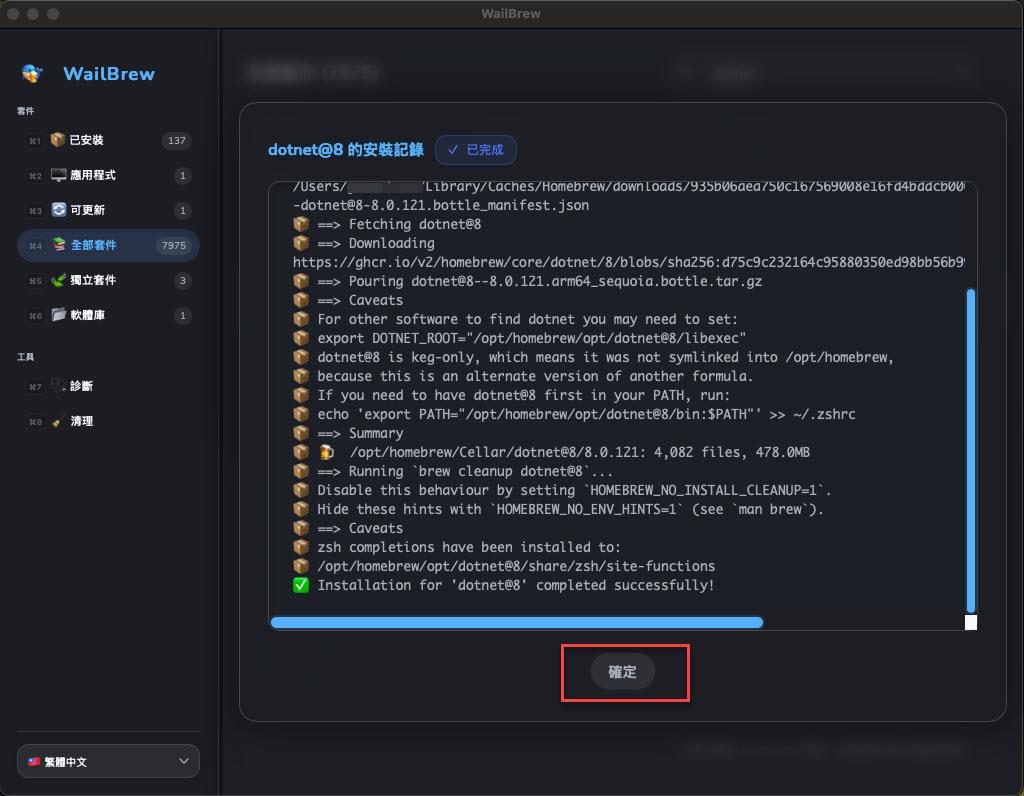The width and height of the screenshot is (1024, 796).
Task: Open 診斷 with the stethoscope icon
Action: (59, 386)
